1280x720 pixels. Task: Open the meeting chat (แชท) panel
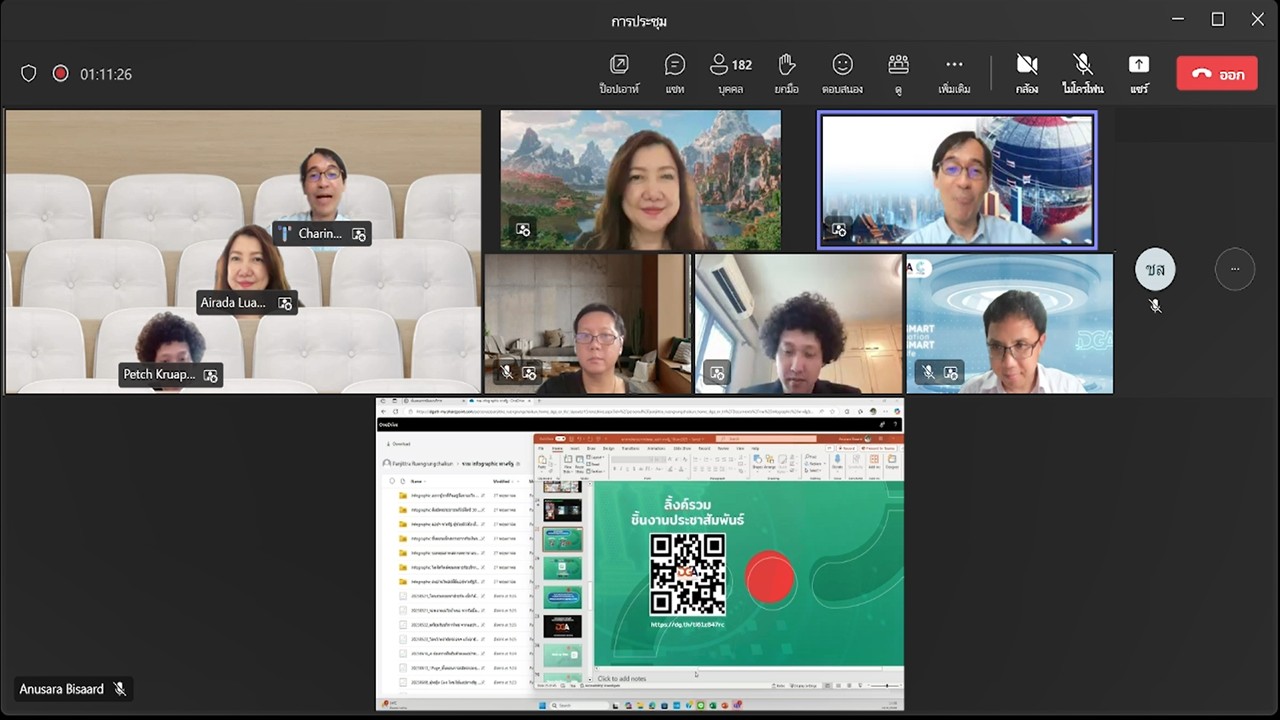point(675,74)
